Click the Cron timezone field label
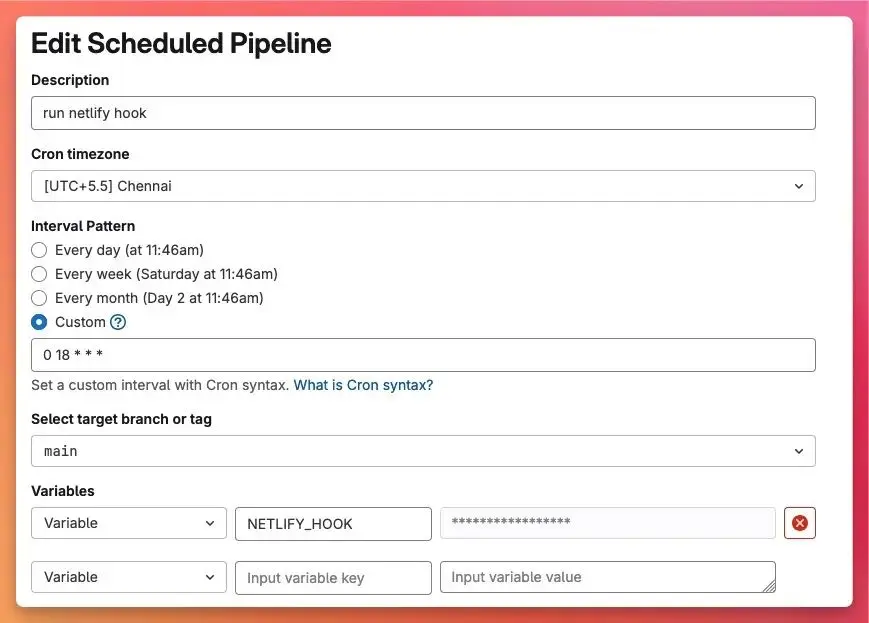 pyautogui.click(x=80, y=154)
